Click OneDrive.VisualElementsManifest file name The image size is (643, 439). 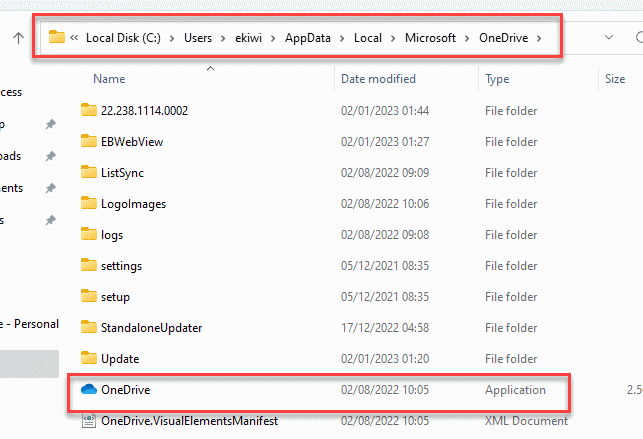pyautogui.click(x=189, y=421)
